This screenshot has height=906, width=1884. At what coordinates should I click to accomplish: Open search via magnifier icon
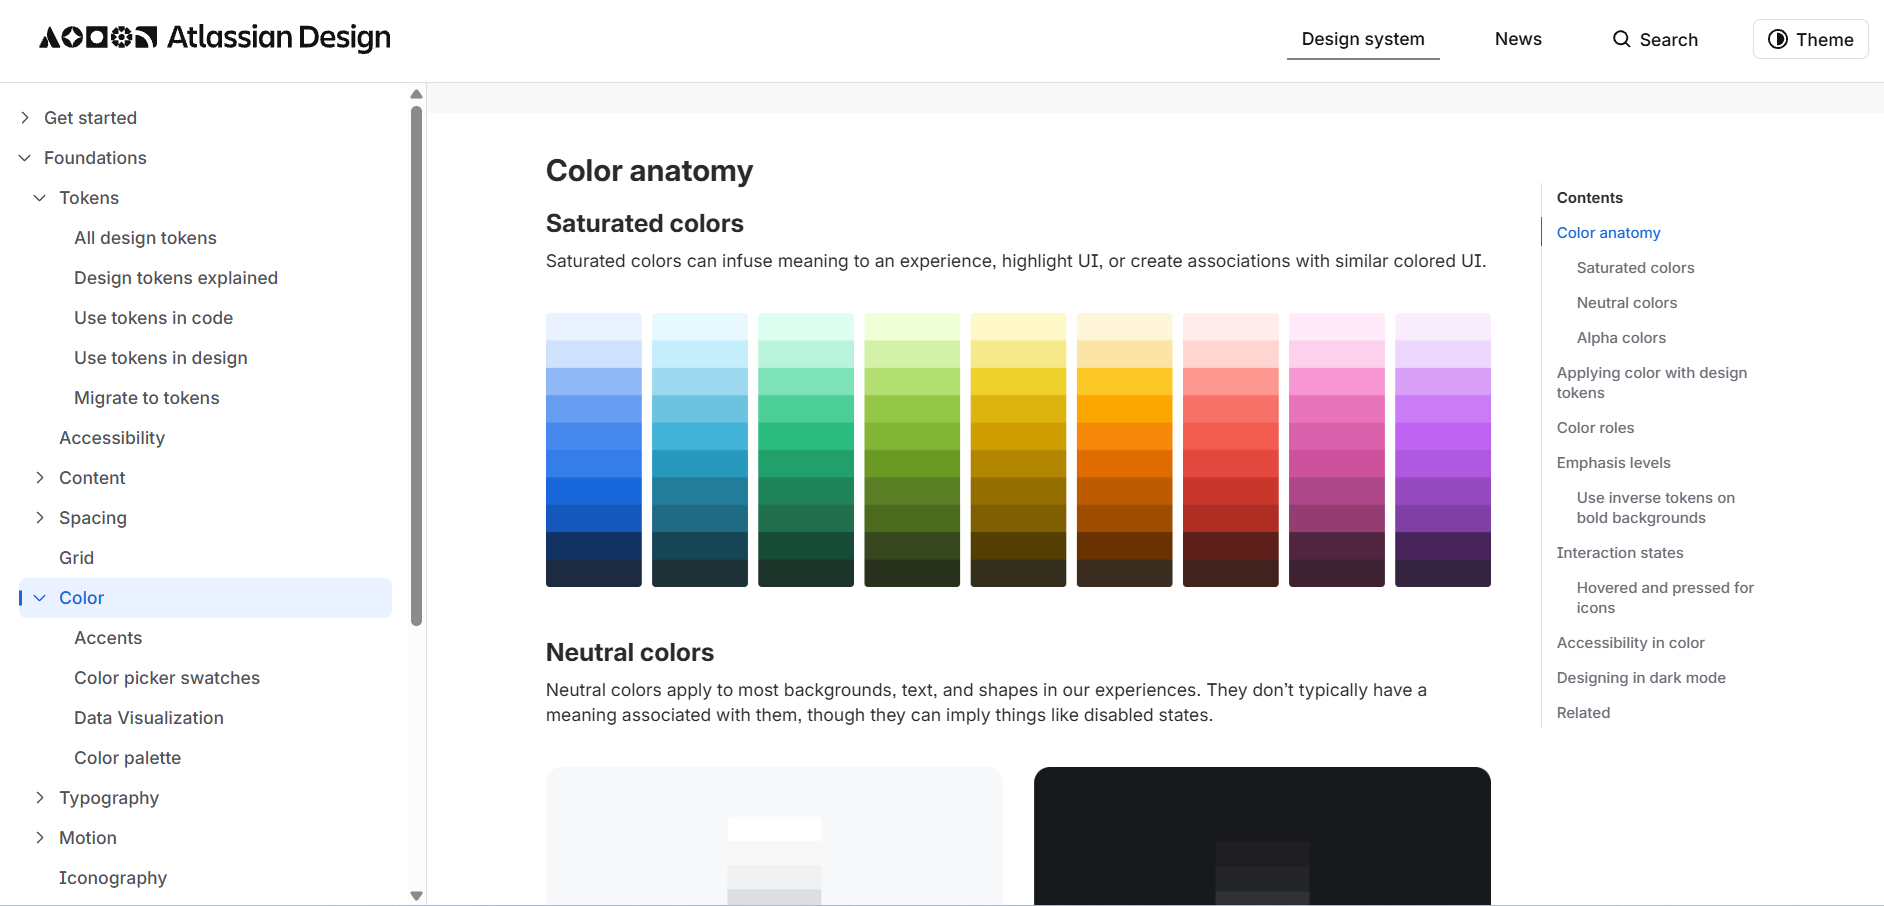pyautogui.click(x=1621, y=39)
